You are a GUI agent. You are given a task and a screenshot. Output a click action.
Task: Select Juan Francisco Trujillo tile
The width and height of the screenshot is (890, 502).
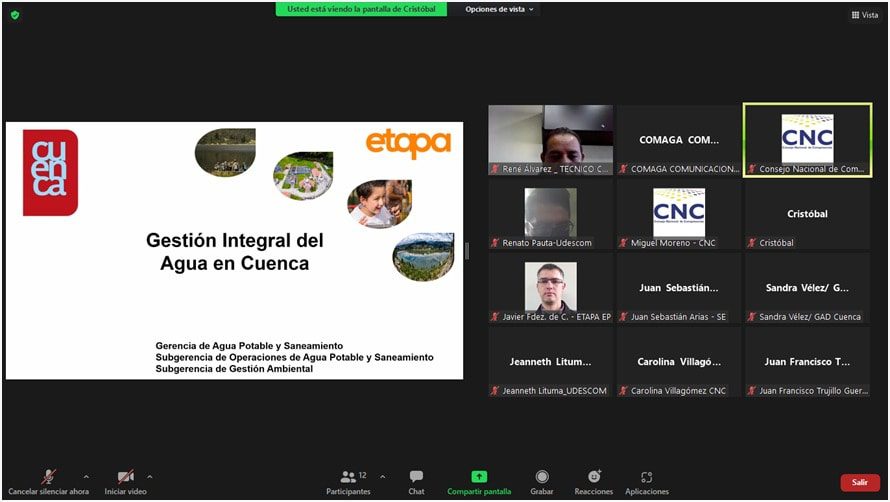[x=808, y=362]
